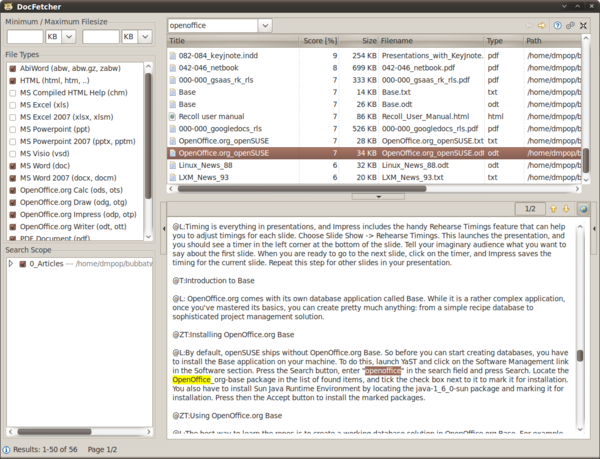Click OpenOffice.org Draw (odg, otg) label
The width and height of the screenshot is (600, 459).
(x=73, y=202)
